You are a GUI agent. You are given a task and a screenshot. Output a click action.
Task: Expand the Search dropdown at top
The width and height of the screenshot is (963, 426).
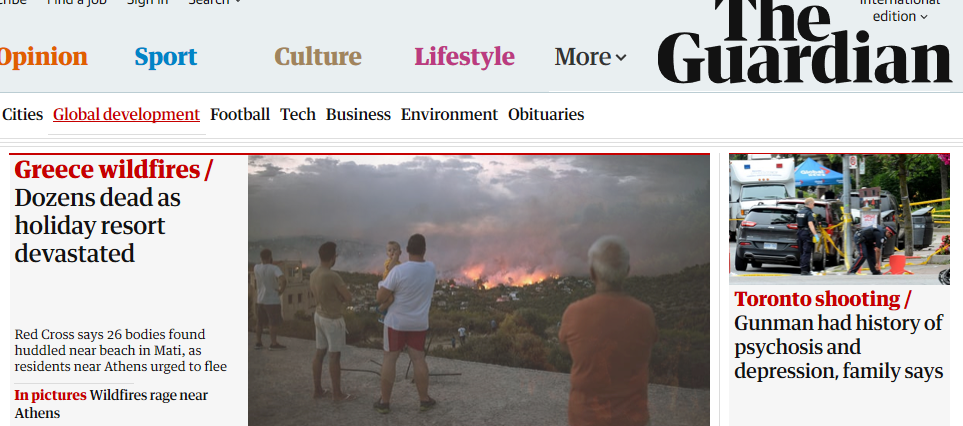click(x=214, y=2)
